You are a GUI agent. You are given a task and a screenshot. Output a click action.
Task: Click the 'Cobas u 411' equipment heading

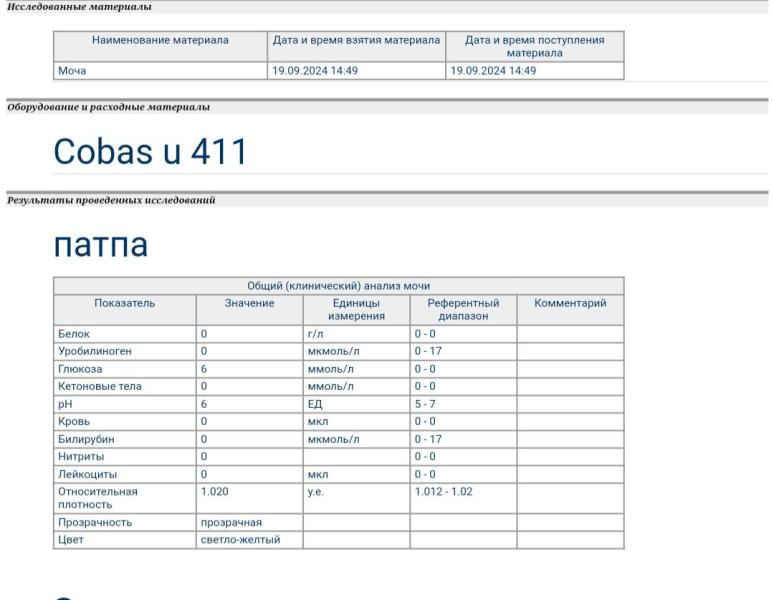click(x=149, y=152)
